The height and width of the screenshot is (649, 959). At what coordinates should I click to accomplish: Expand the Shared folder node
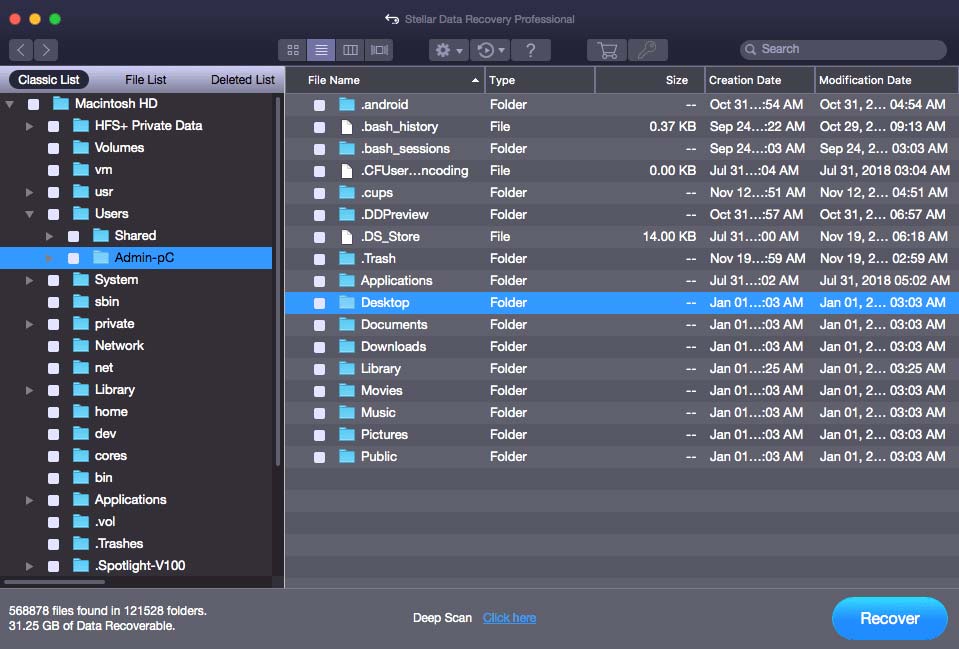pyautogui.click(x=49, y=236)
